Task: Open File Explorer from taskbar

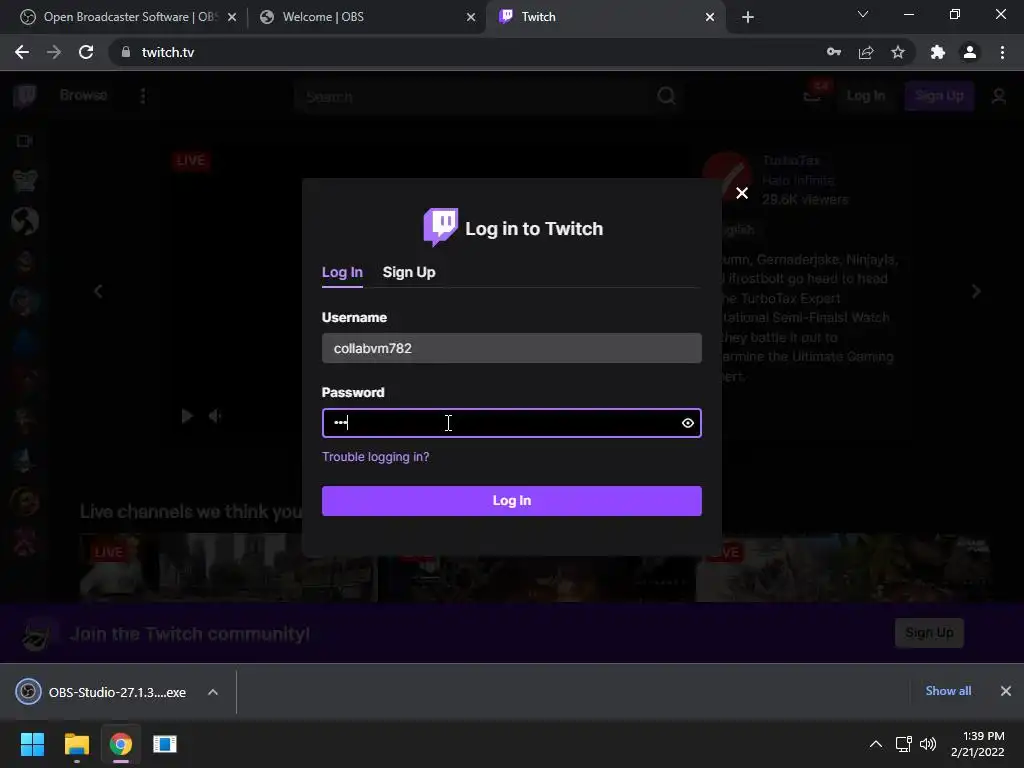Action: [76, 744]
